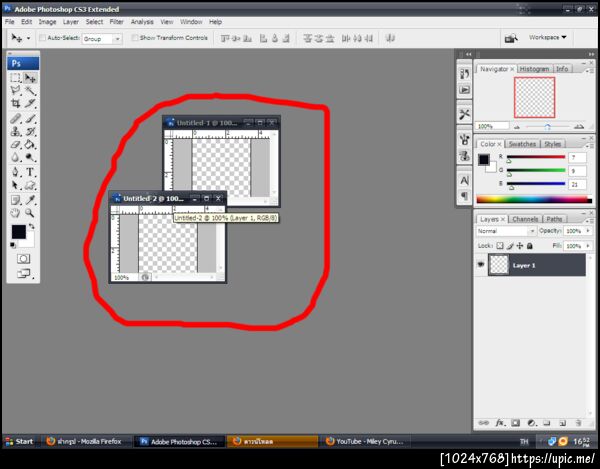
Task: Switch to the Swatches tab
Action: [522, 144]
